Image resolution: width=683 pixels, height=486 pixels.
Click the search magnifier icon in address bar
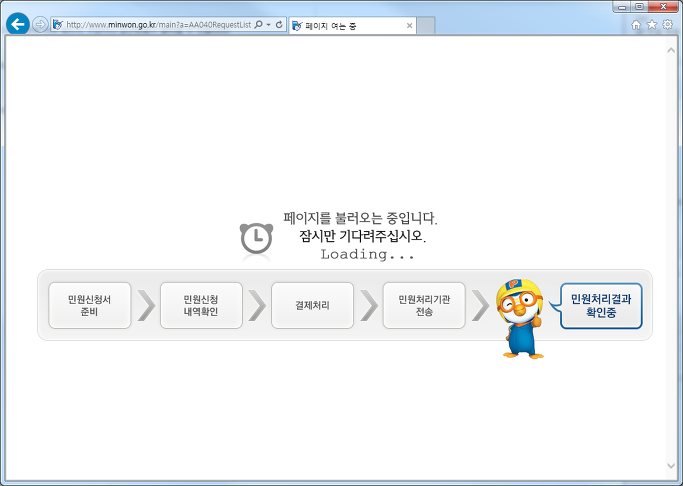[258, 25]
